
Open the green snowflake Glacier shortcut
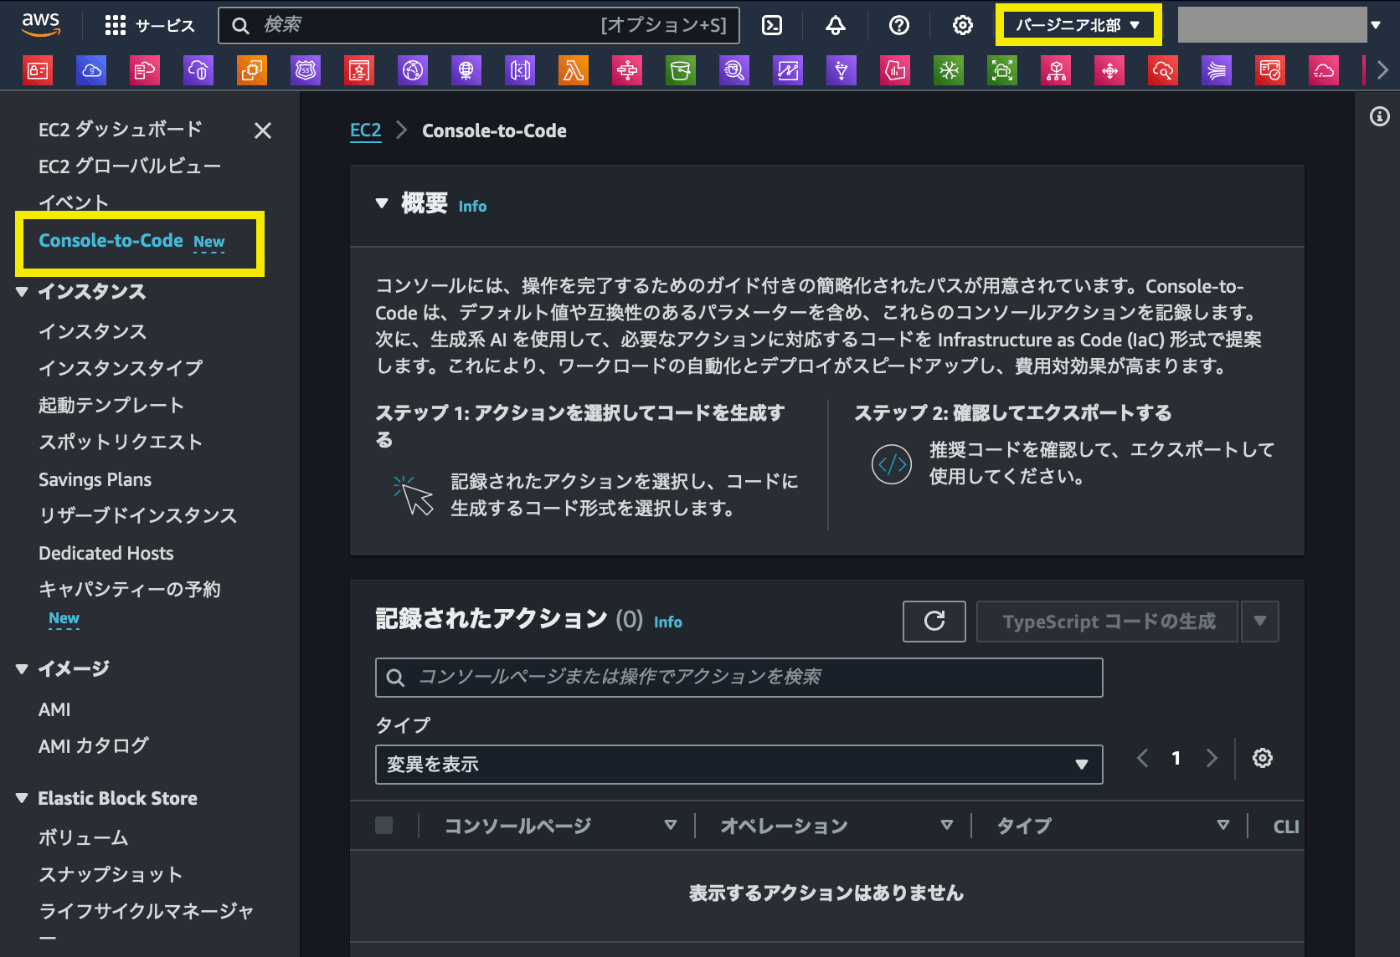click(x=949, y=70)
